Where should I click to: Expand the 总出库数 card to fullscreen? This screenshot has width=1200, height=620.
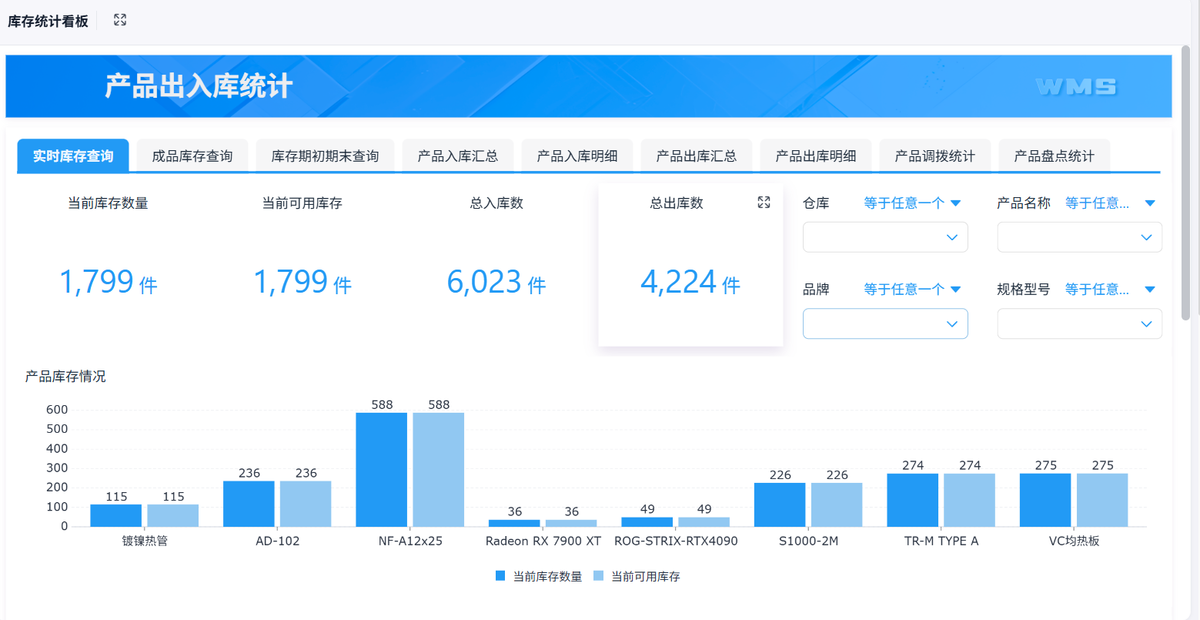(x=764, y=203)
